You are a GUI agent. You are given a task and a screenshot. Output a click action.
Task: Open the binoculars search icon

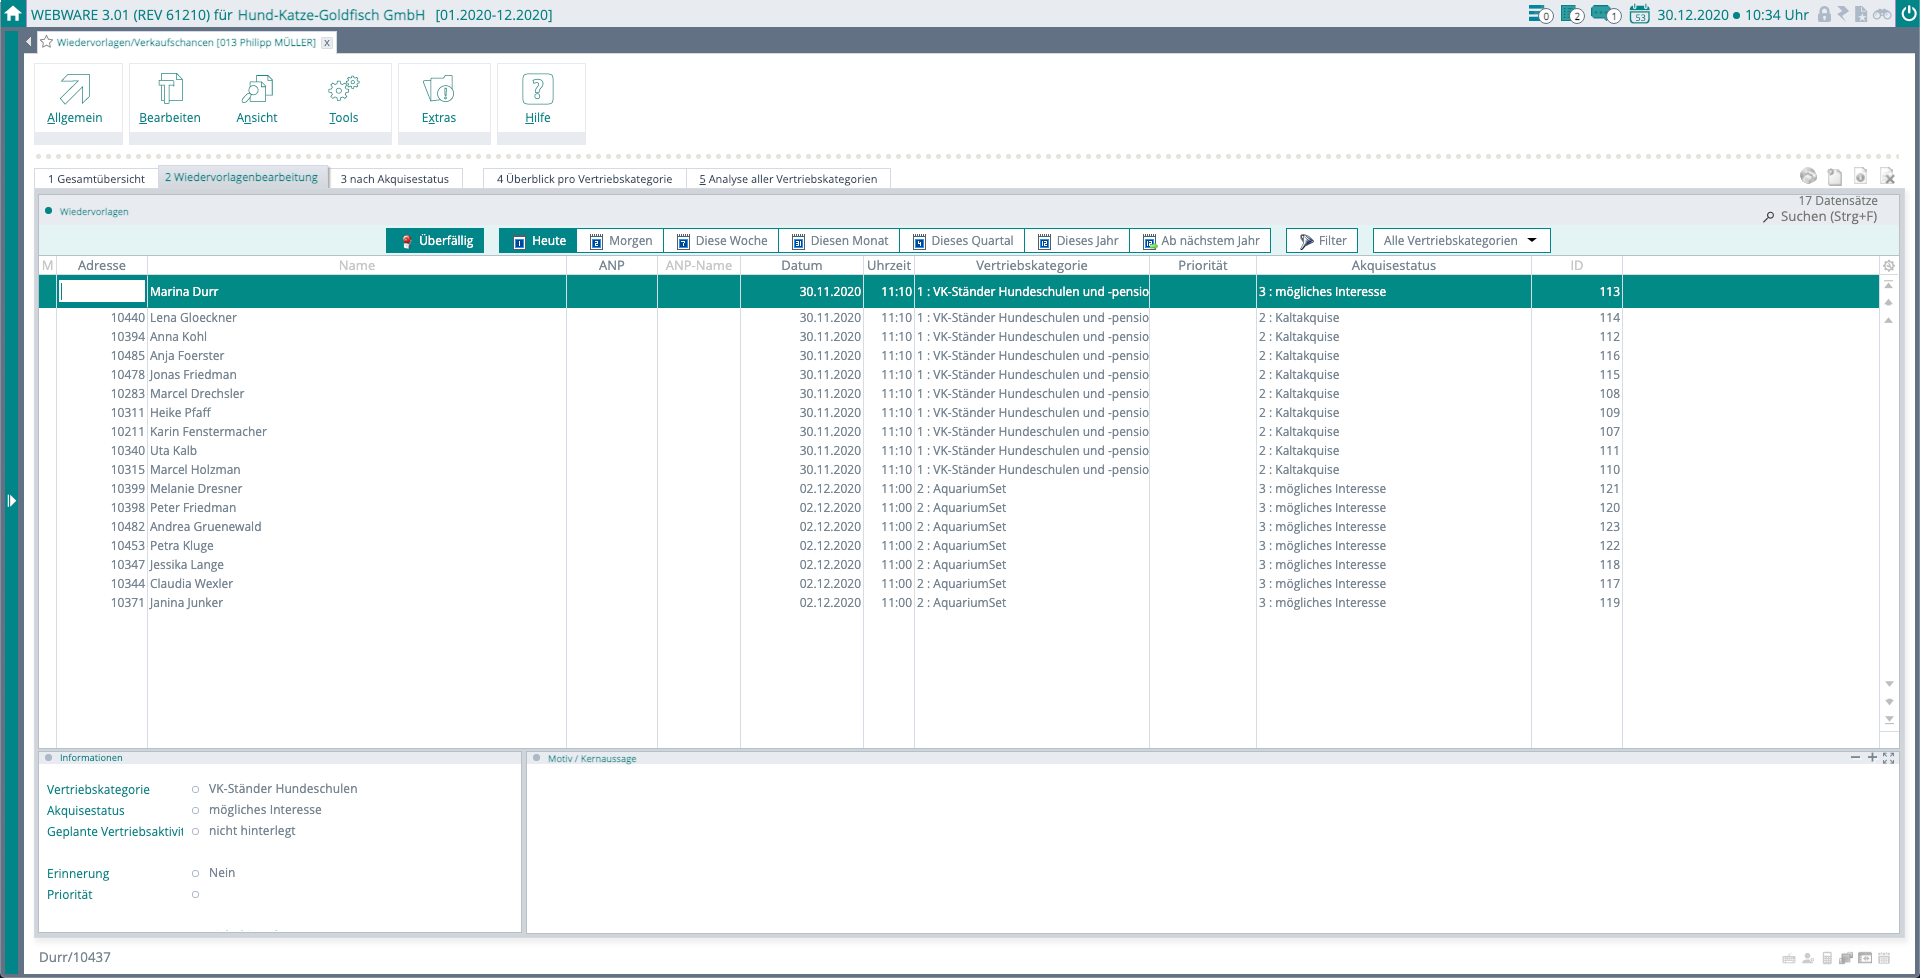[x=1882, y=14]
